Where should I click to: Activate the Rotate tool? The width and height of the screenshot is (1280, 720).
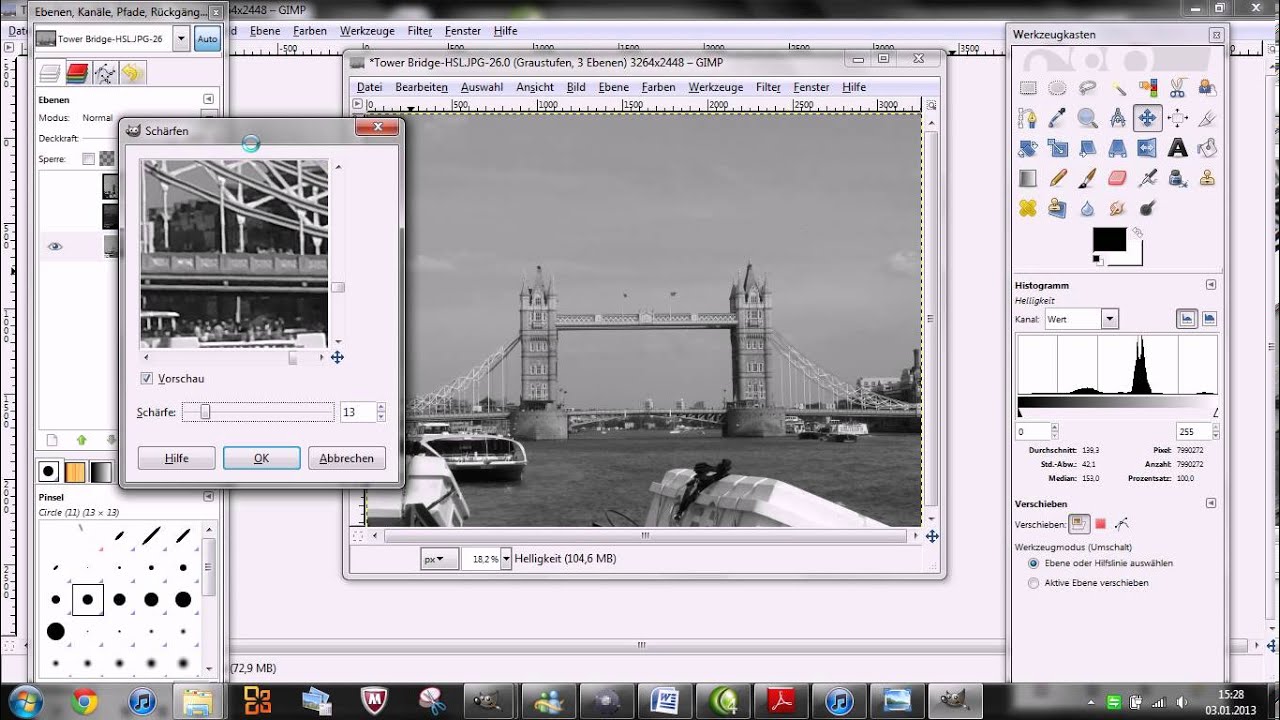tap(1027, 148)
